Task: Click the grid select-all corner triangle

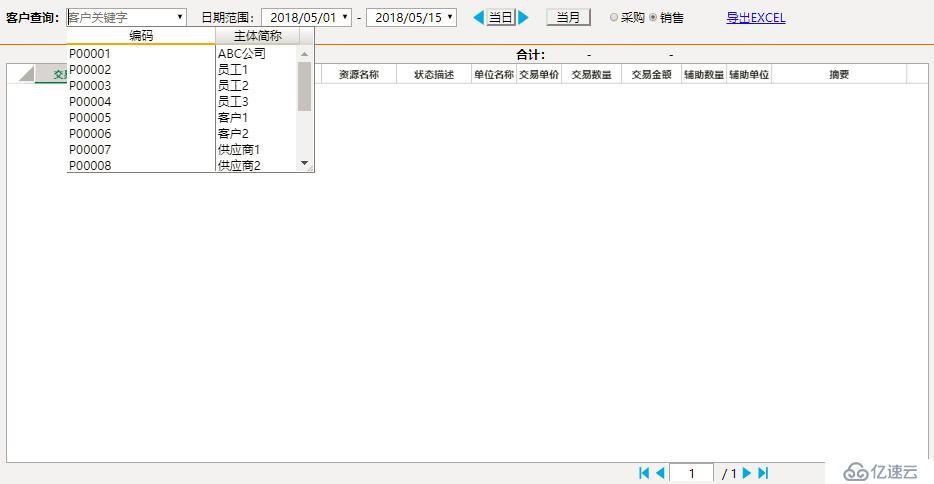Action: point(27,74)
